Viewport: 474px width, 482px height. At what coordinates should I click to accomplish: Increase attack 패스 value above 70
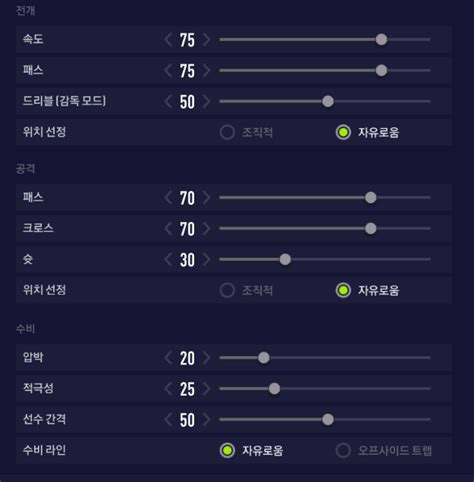click(206, 198)
